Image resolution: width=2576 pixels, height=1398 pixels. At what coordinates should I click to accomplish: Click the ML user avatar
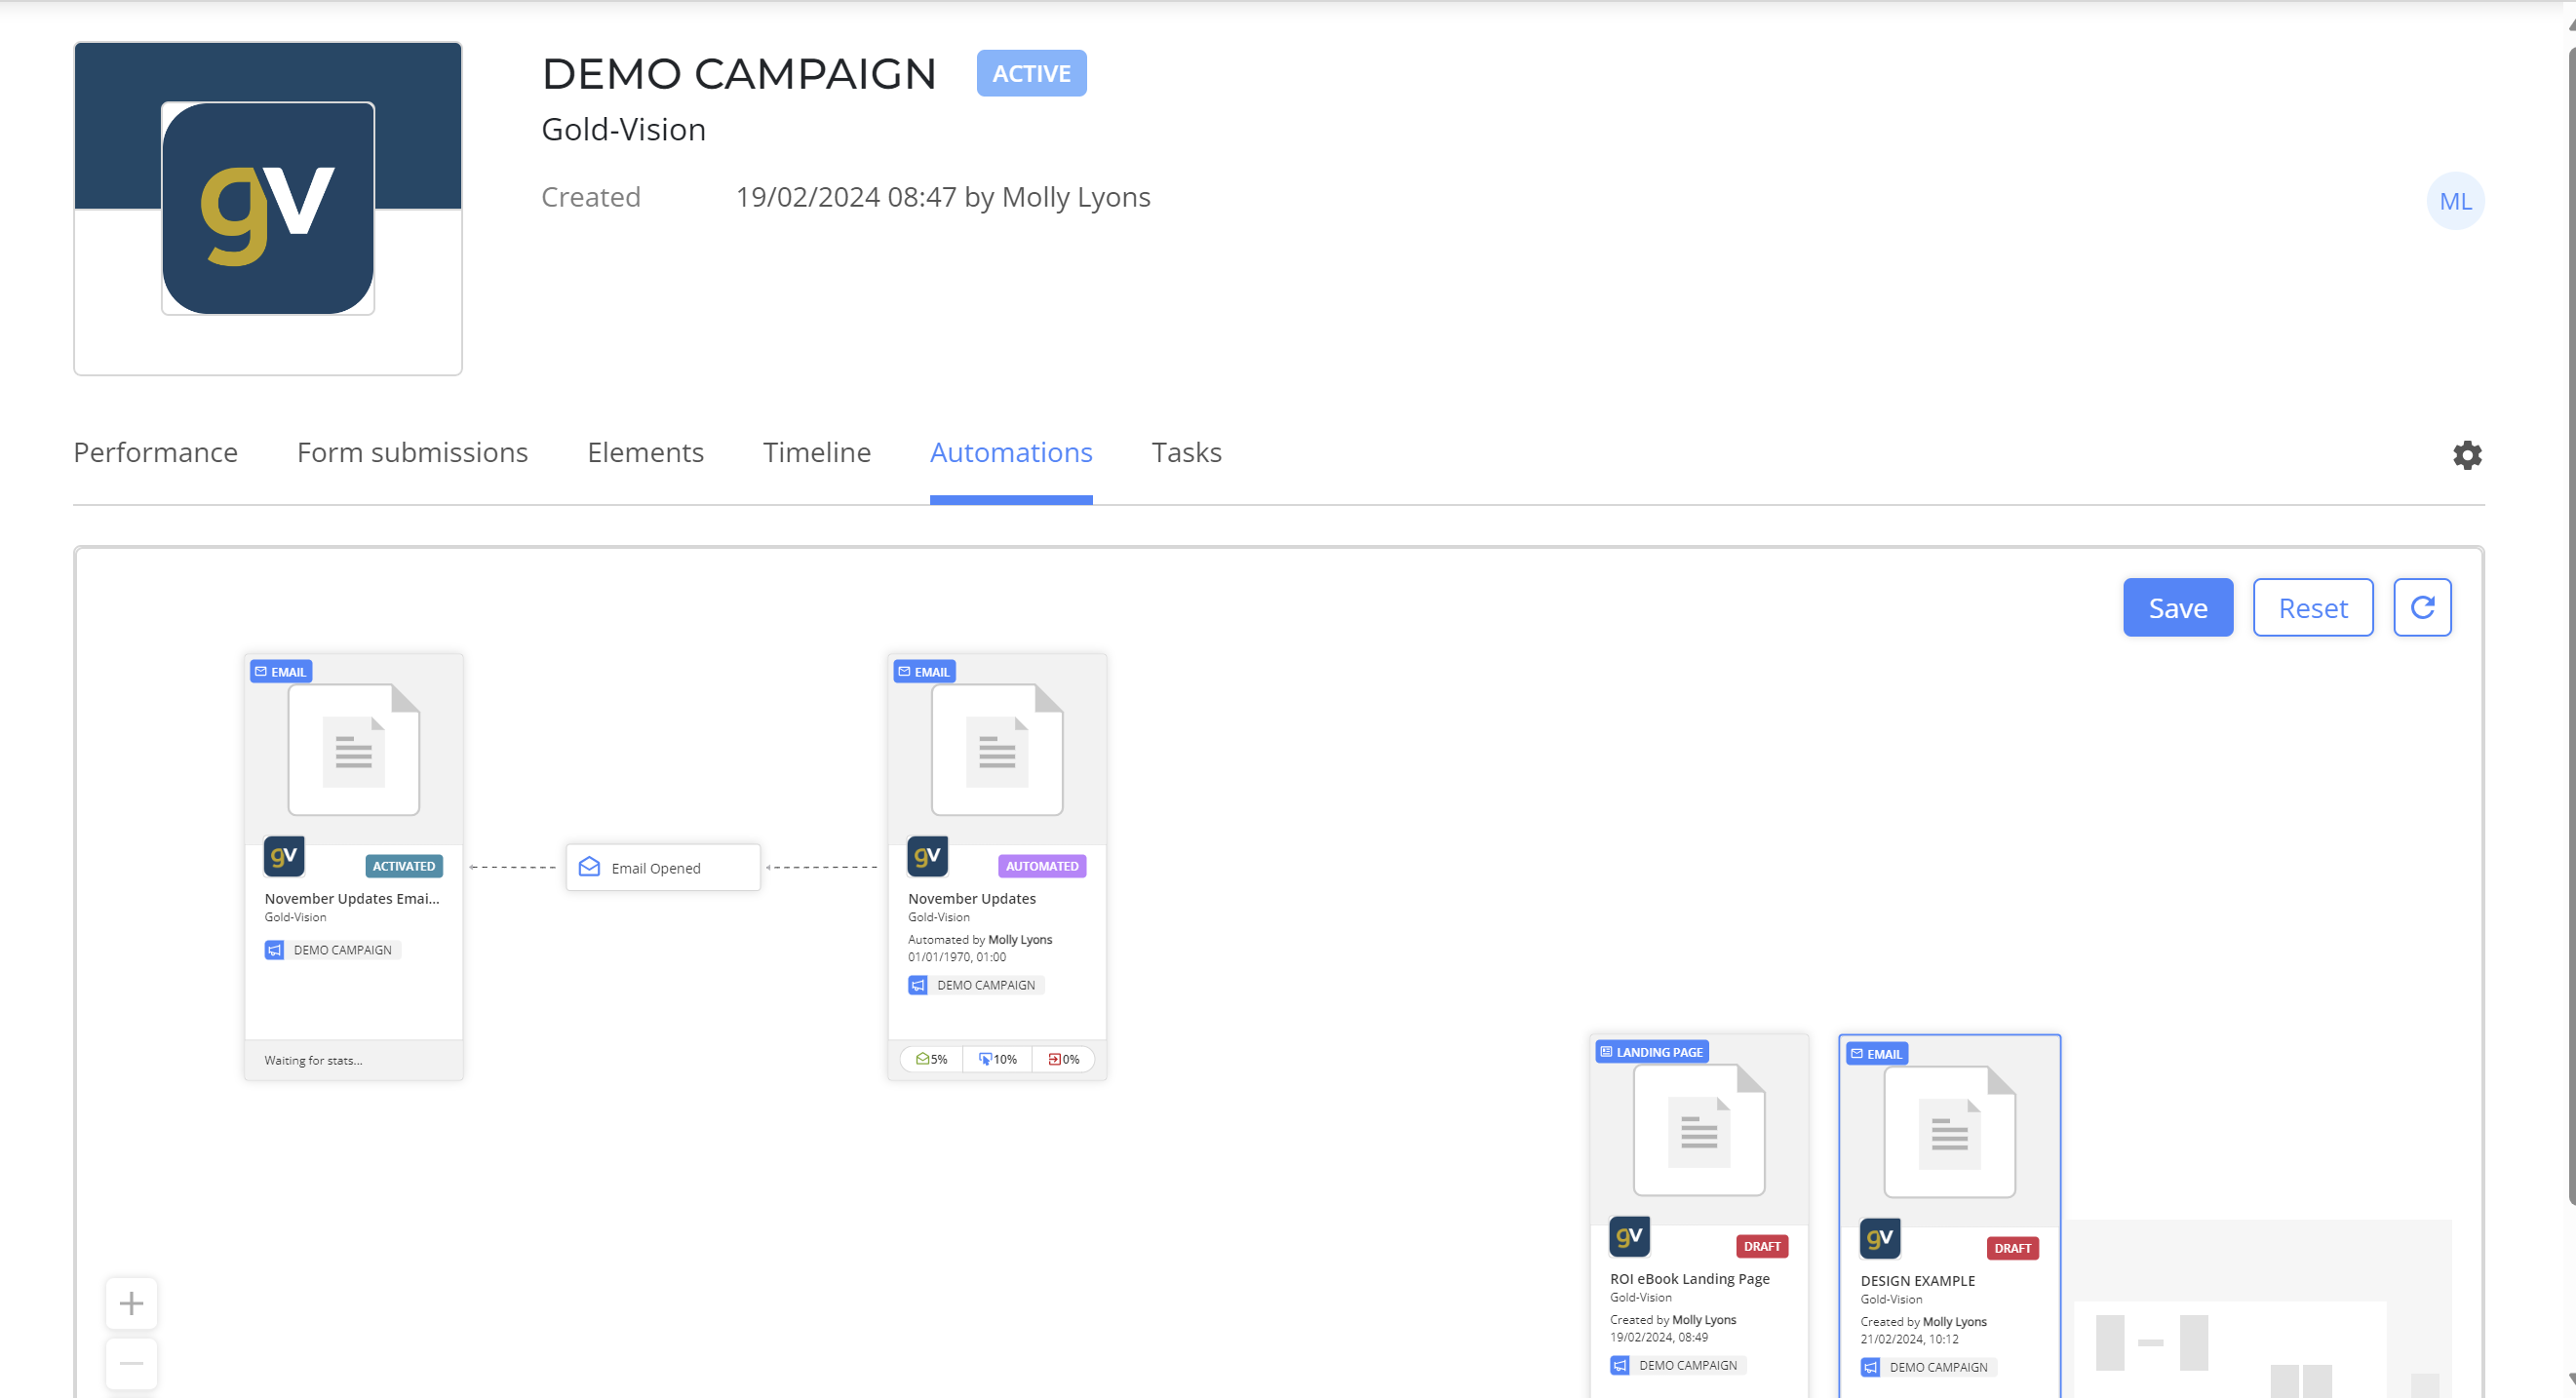click(2455, 201)
